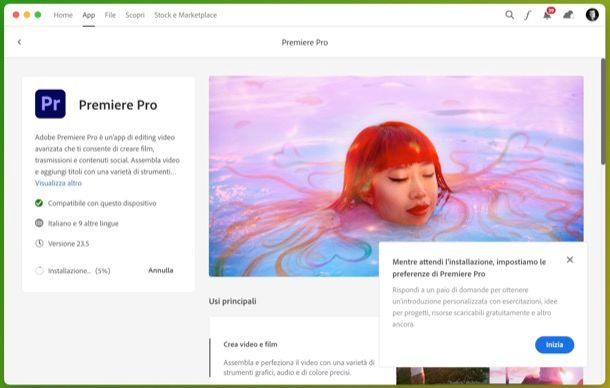Click the 'Versione 23.5' text
Viewport: 610px width, 388px height.
[68, 244]
